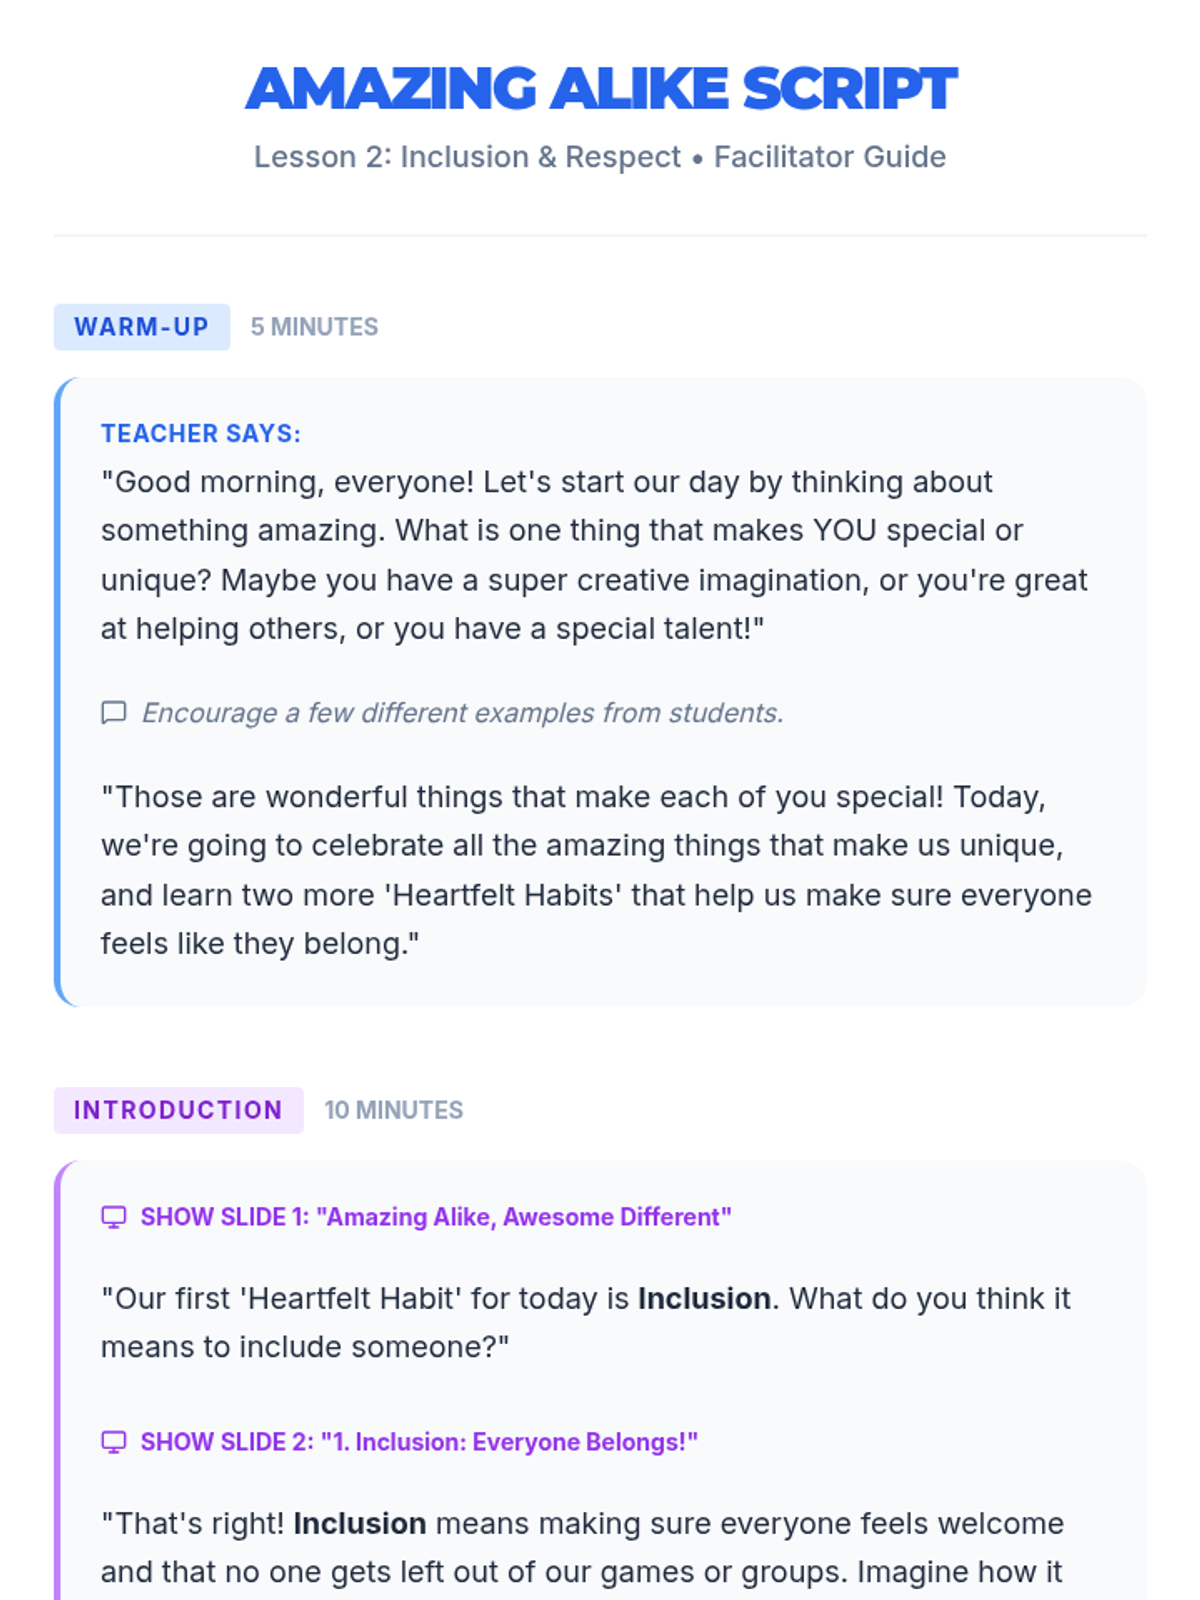Click the Encourage a few different examples note
Image resolution: width=1200 pixels, height=1600 pixels.
click(462, 713)
